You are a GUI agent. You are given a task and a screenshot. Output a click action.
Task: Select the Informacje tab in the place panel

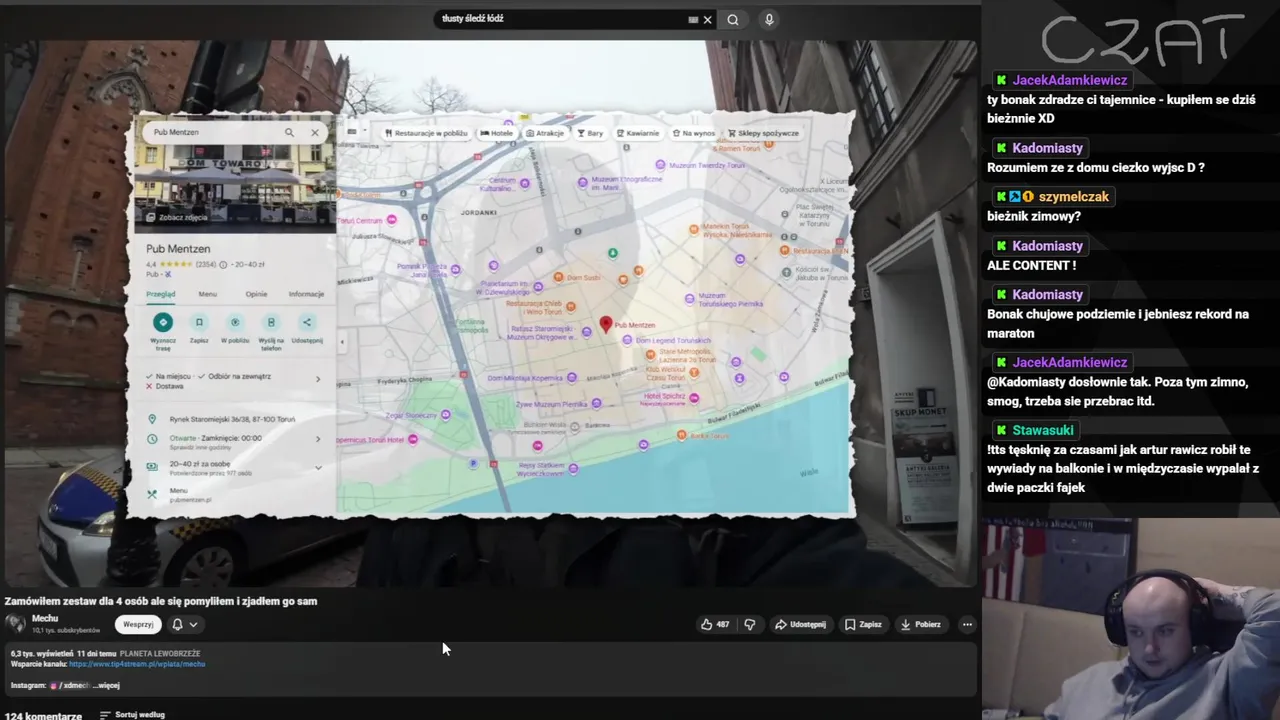(306, 294)
